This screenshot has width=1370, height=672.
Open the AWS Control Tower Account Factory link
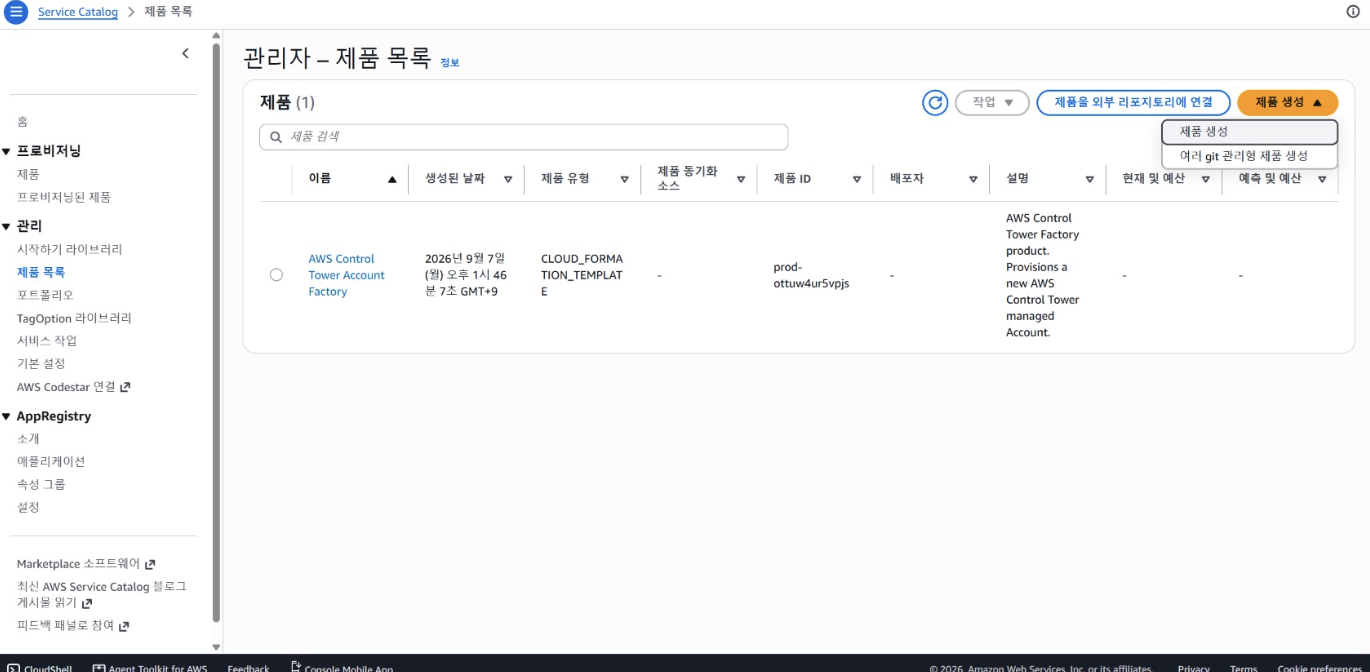(346, 275)
